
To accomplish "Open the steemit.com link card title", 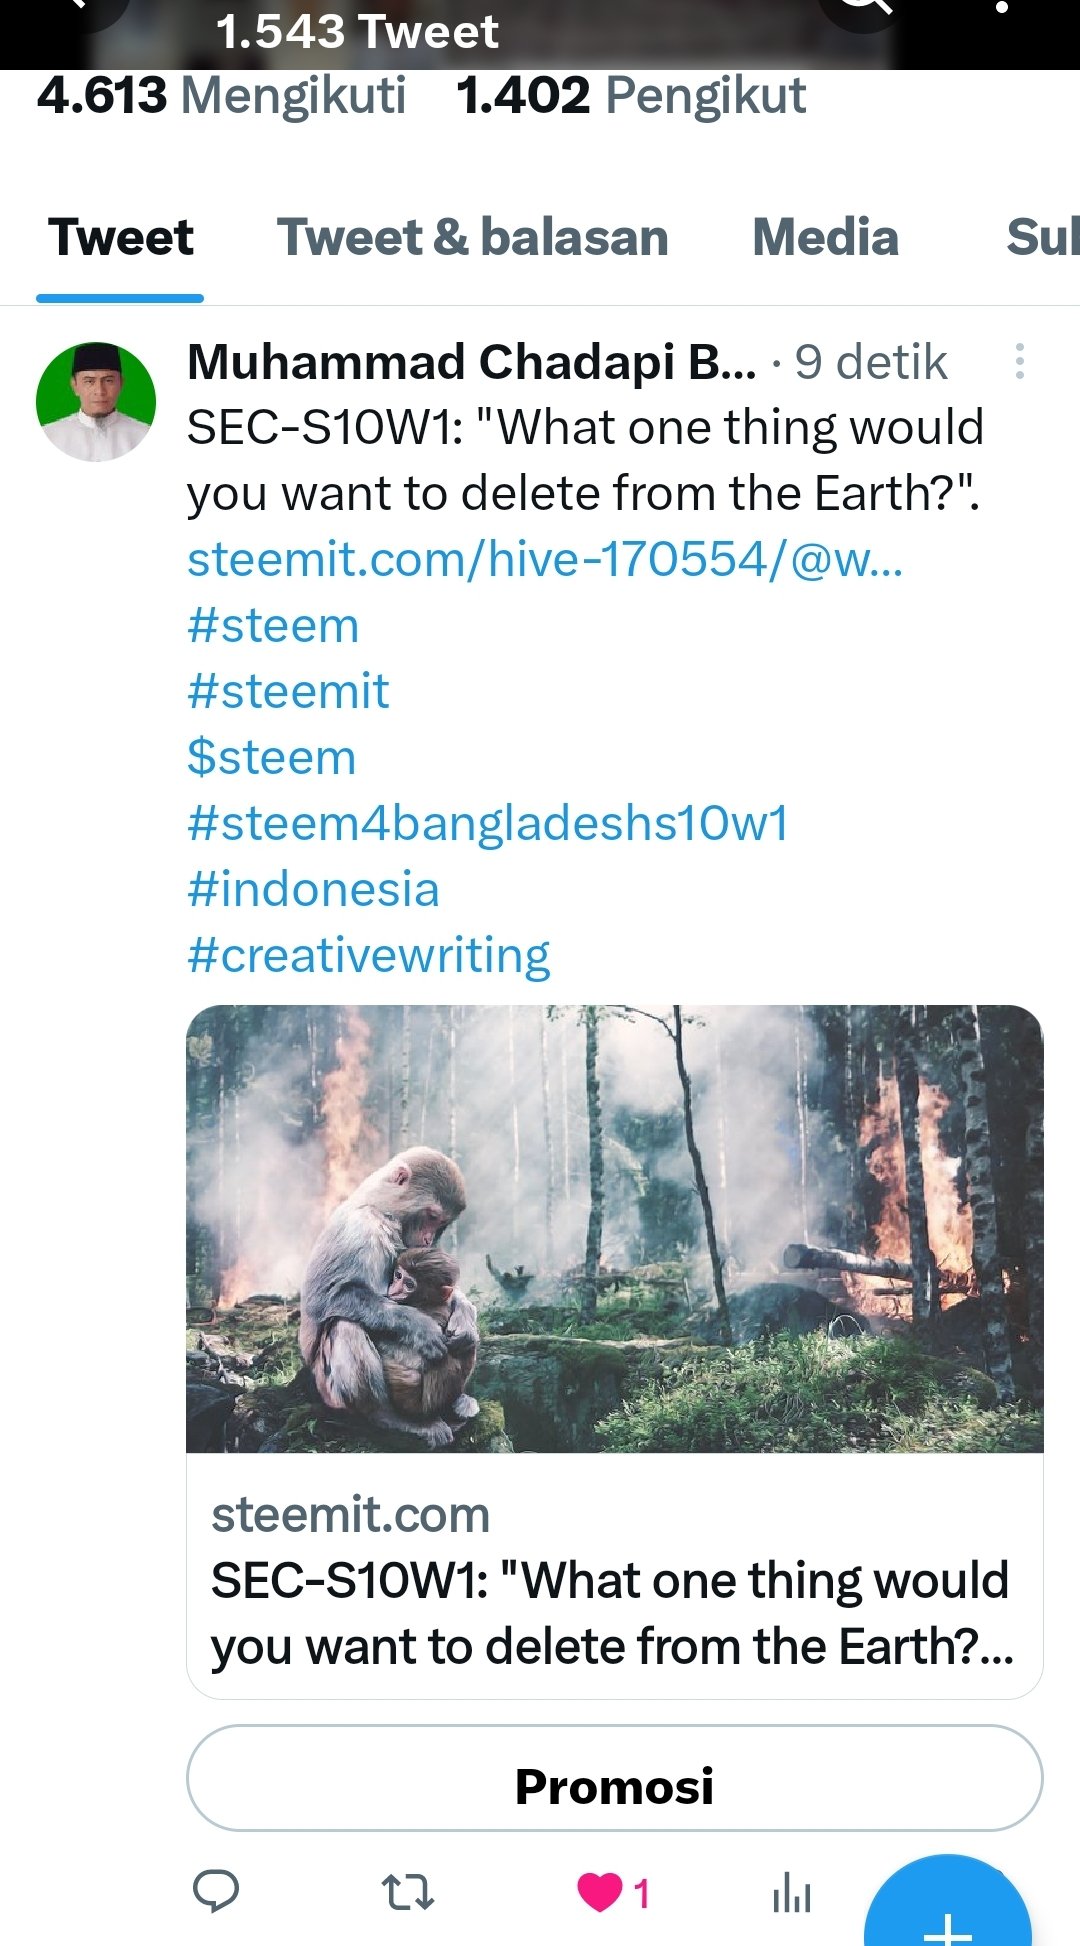I will point(612,1612).
